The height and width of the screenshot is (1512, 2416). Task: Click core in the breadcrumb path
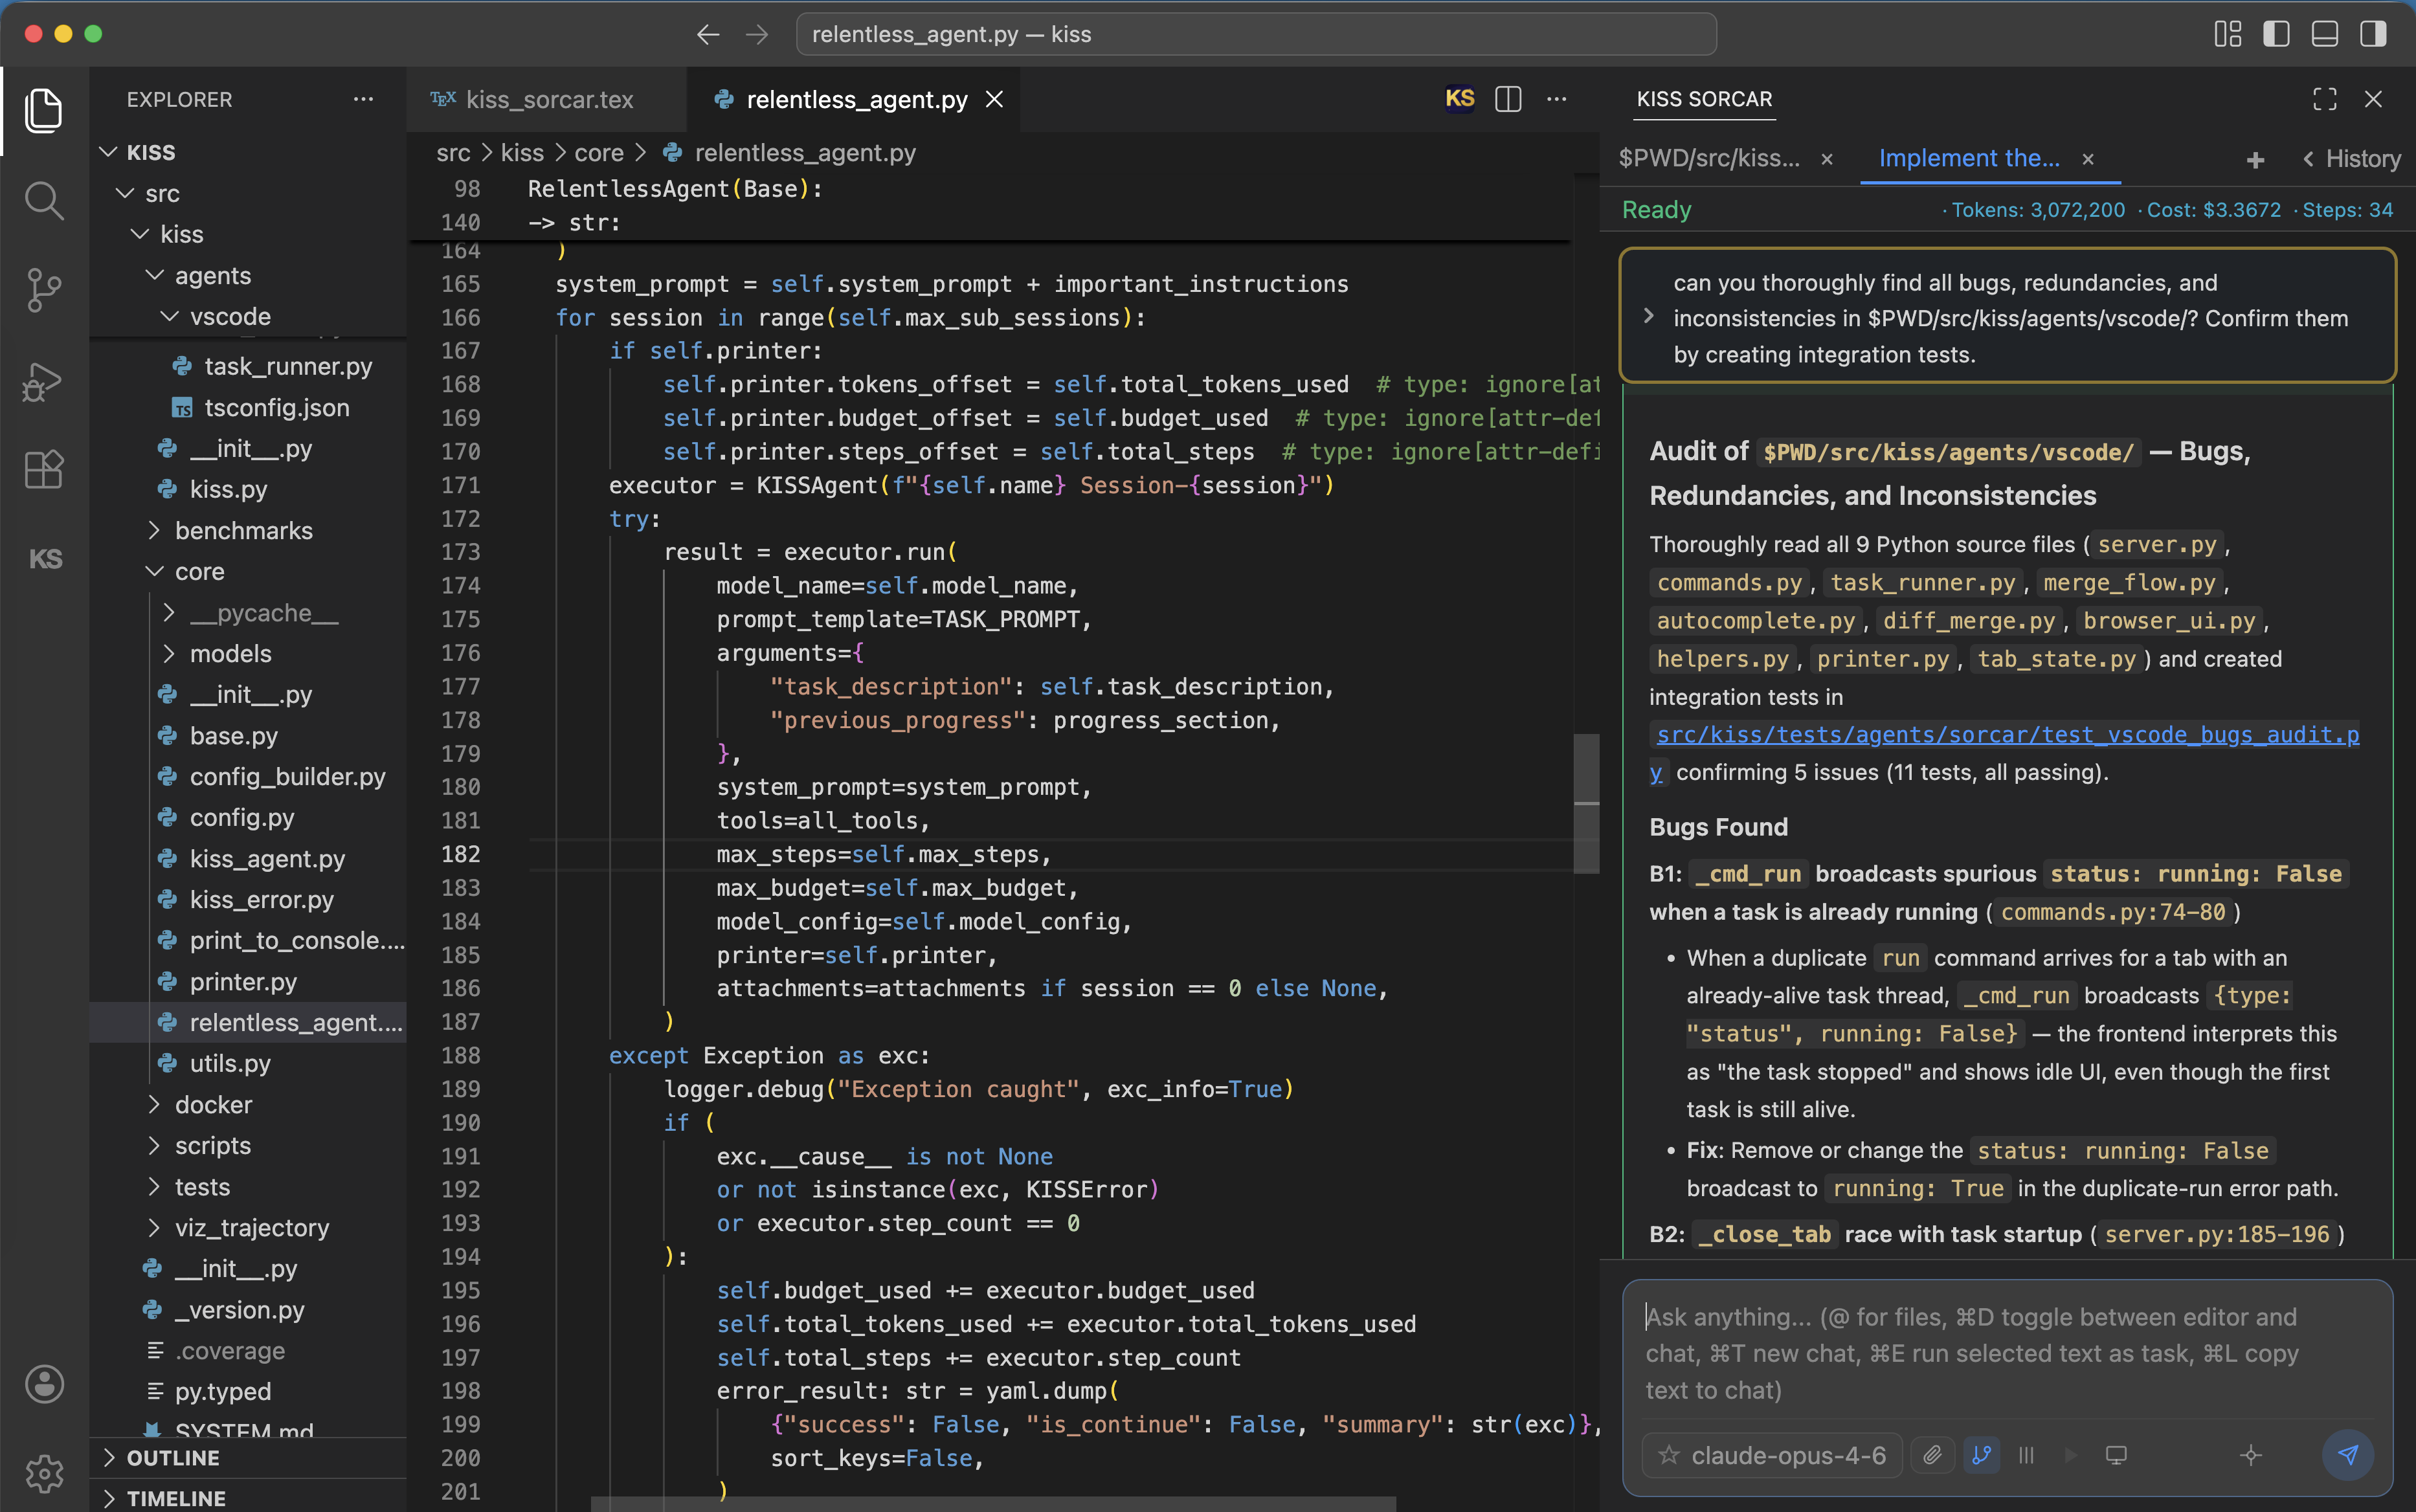point(599,153)
